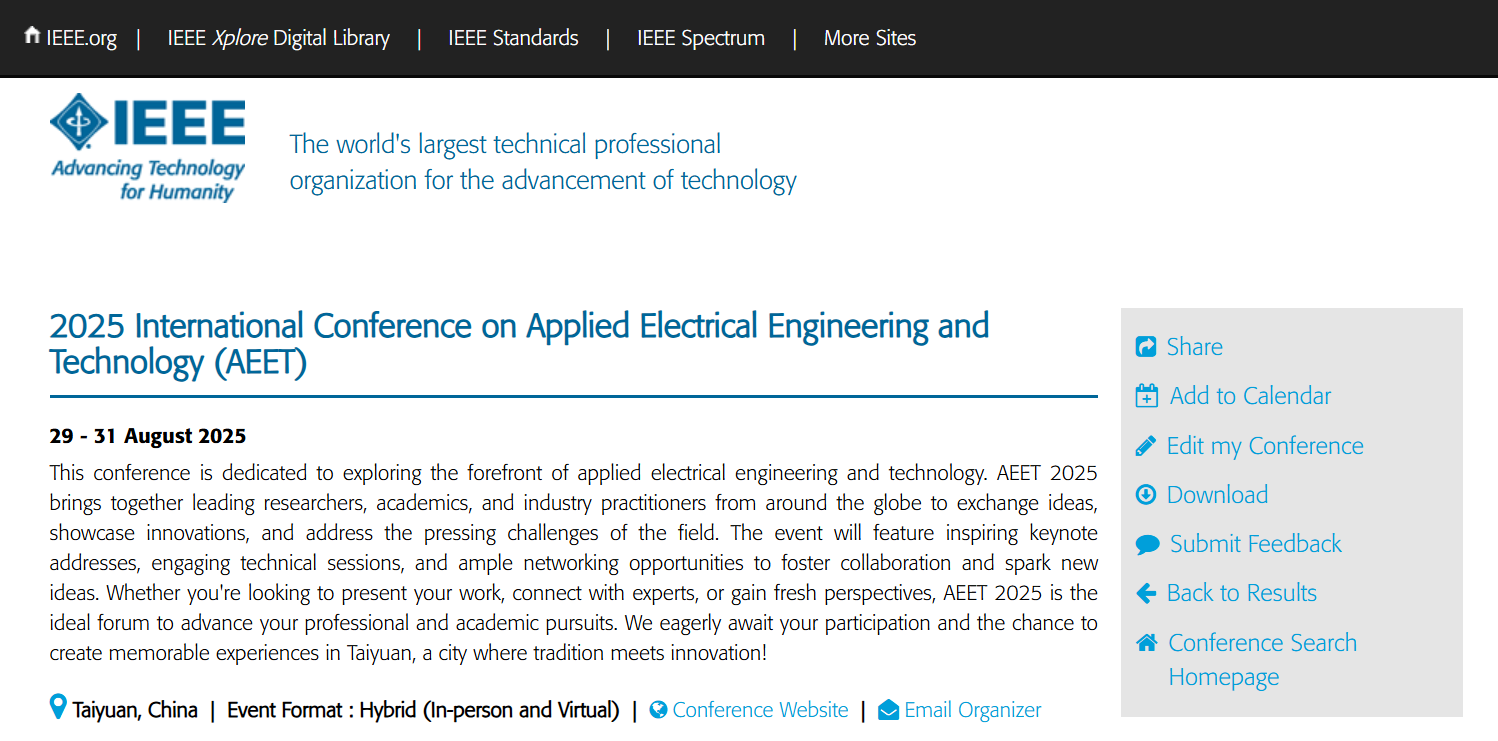Select the pencil icon for Edit my Conference
The width and height of the screenshot is (1498, 741).
(x=1146, y=444)
